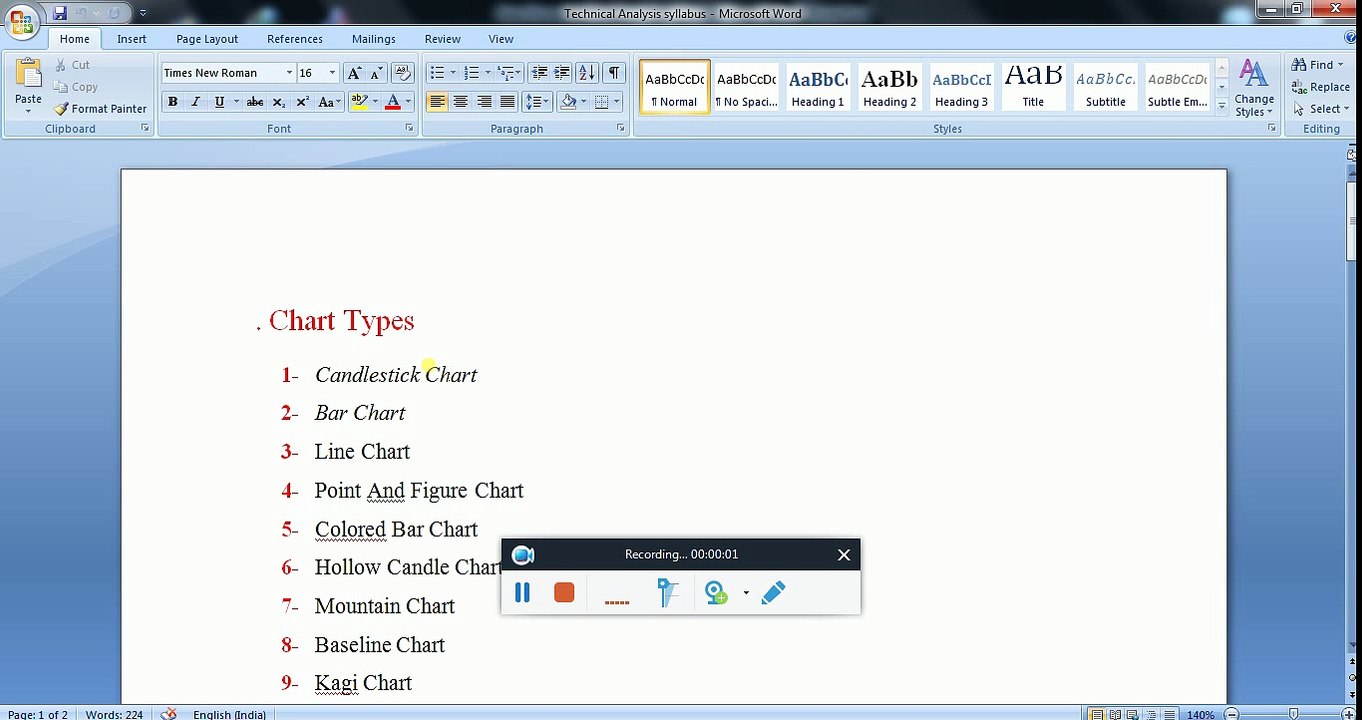Click the text highlight color marker
The height and width of the screenshot is (720, 1362).
[359, 102]
